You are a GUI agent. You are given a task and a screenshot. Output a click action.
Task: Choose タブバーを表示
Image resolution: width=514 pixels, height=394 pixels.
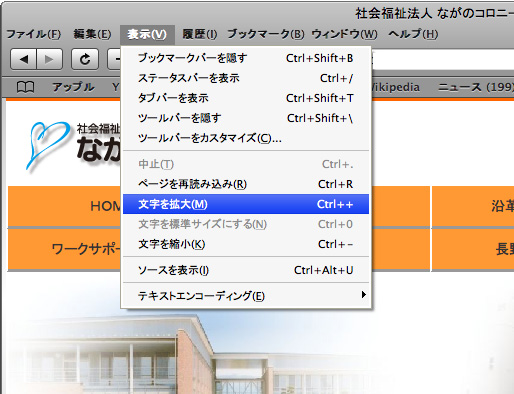click(246, 98)
